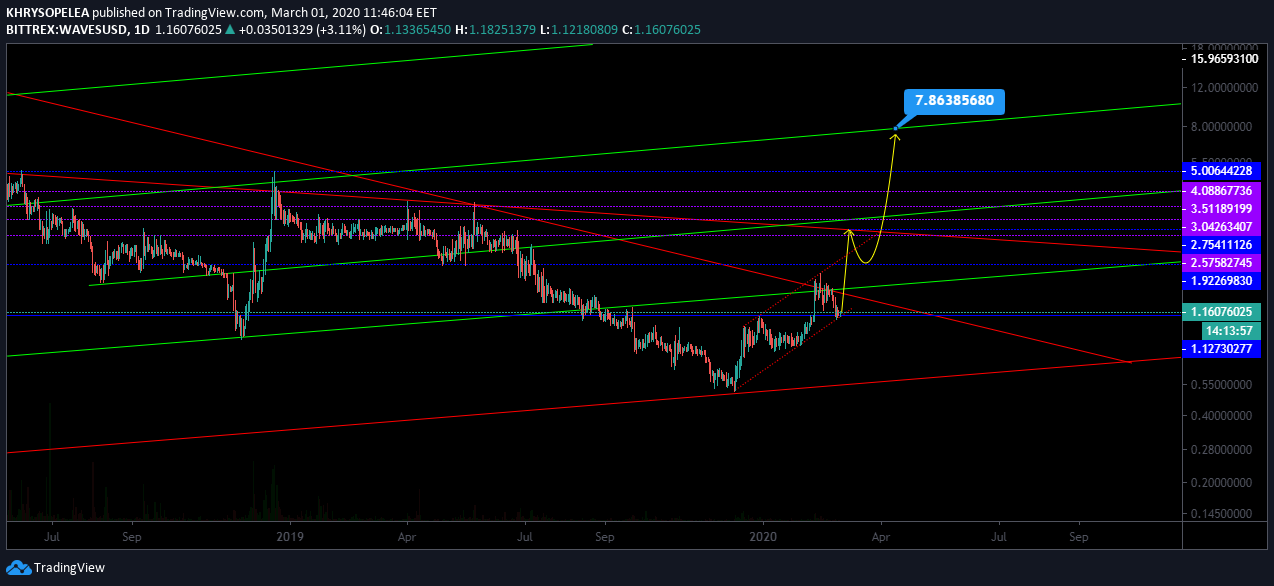Screen dimensions: 1274x586
Task: Click the 0.14500000 price scale value
Action: click(1222, 513)
